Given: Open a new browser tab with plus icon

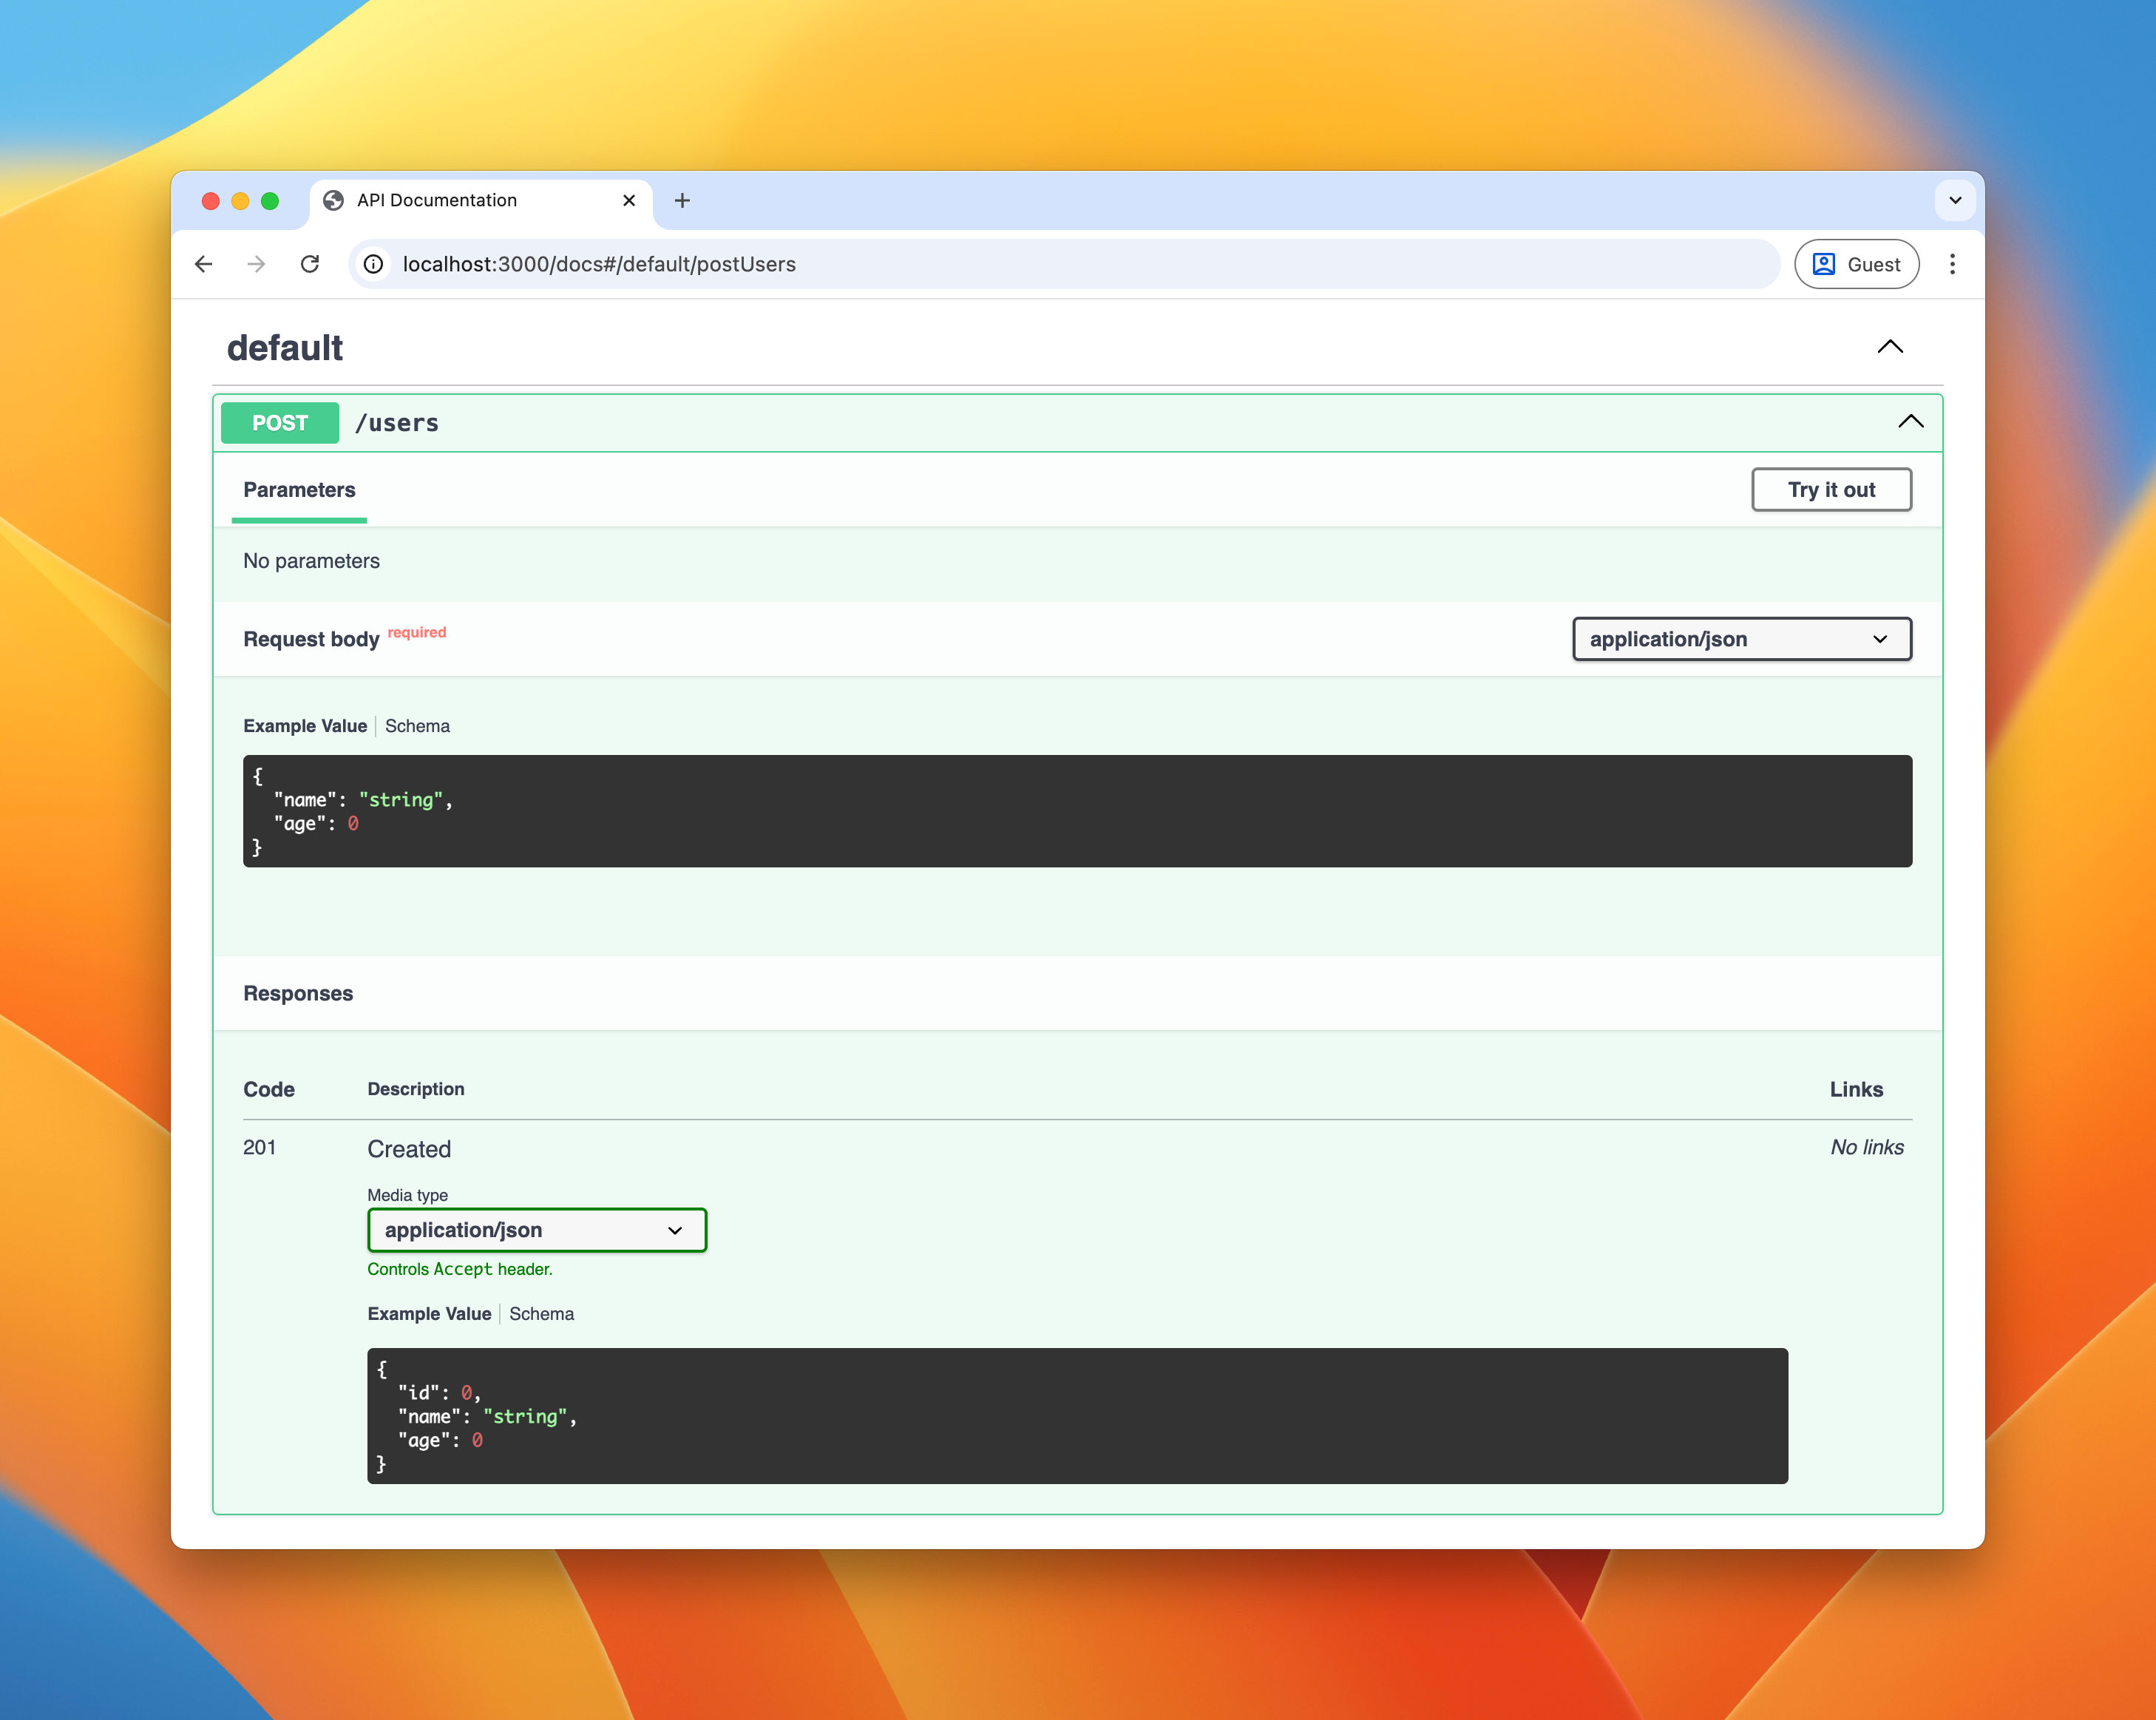Looking at the screenshot, I should [x=682, y=200].
